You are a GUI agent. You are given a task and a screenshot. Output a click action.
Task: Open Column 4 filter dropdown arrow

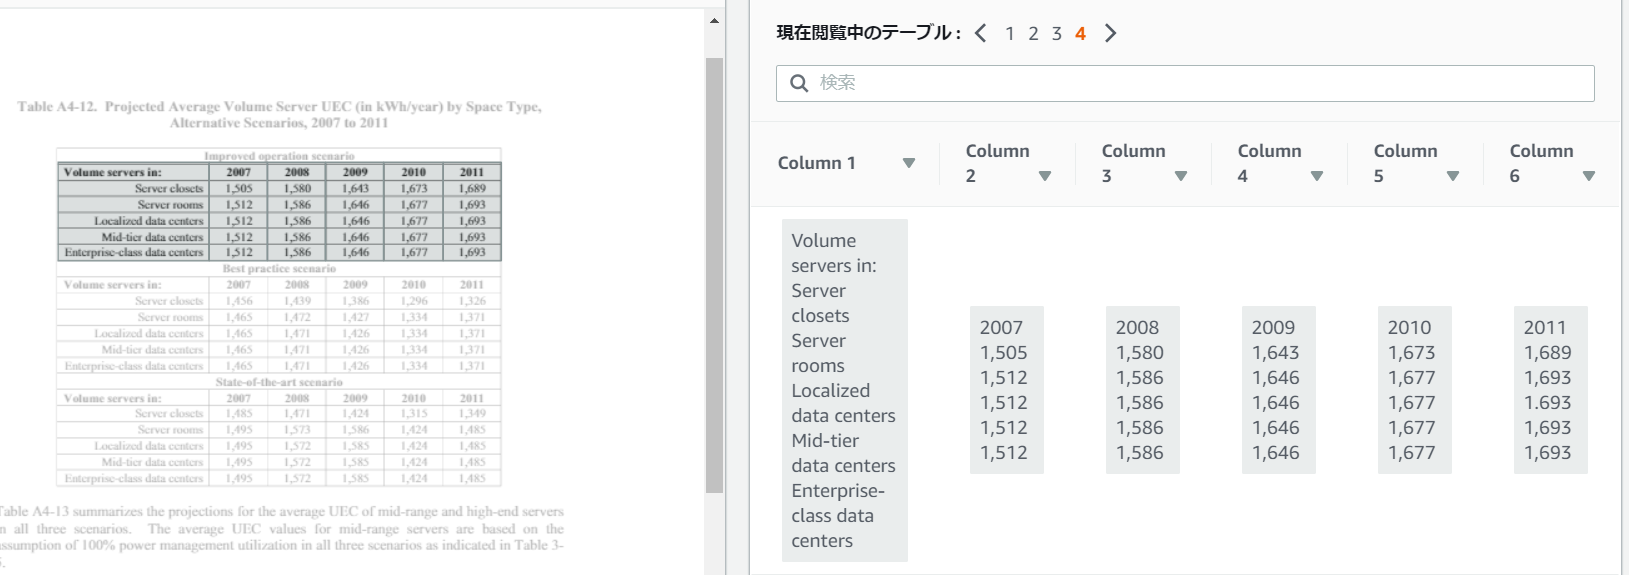(x=1317, y=176)
